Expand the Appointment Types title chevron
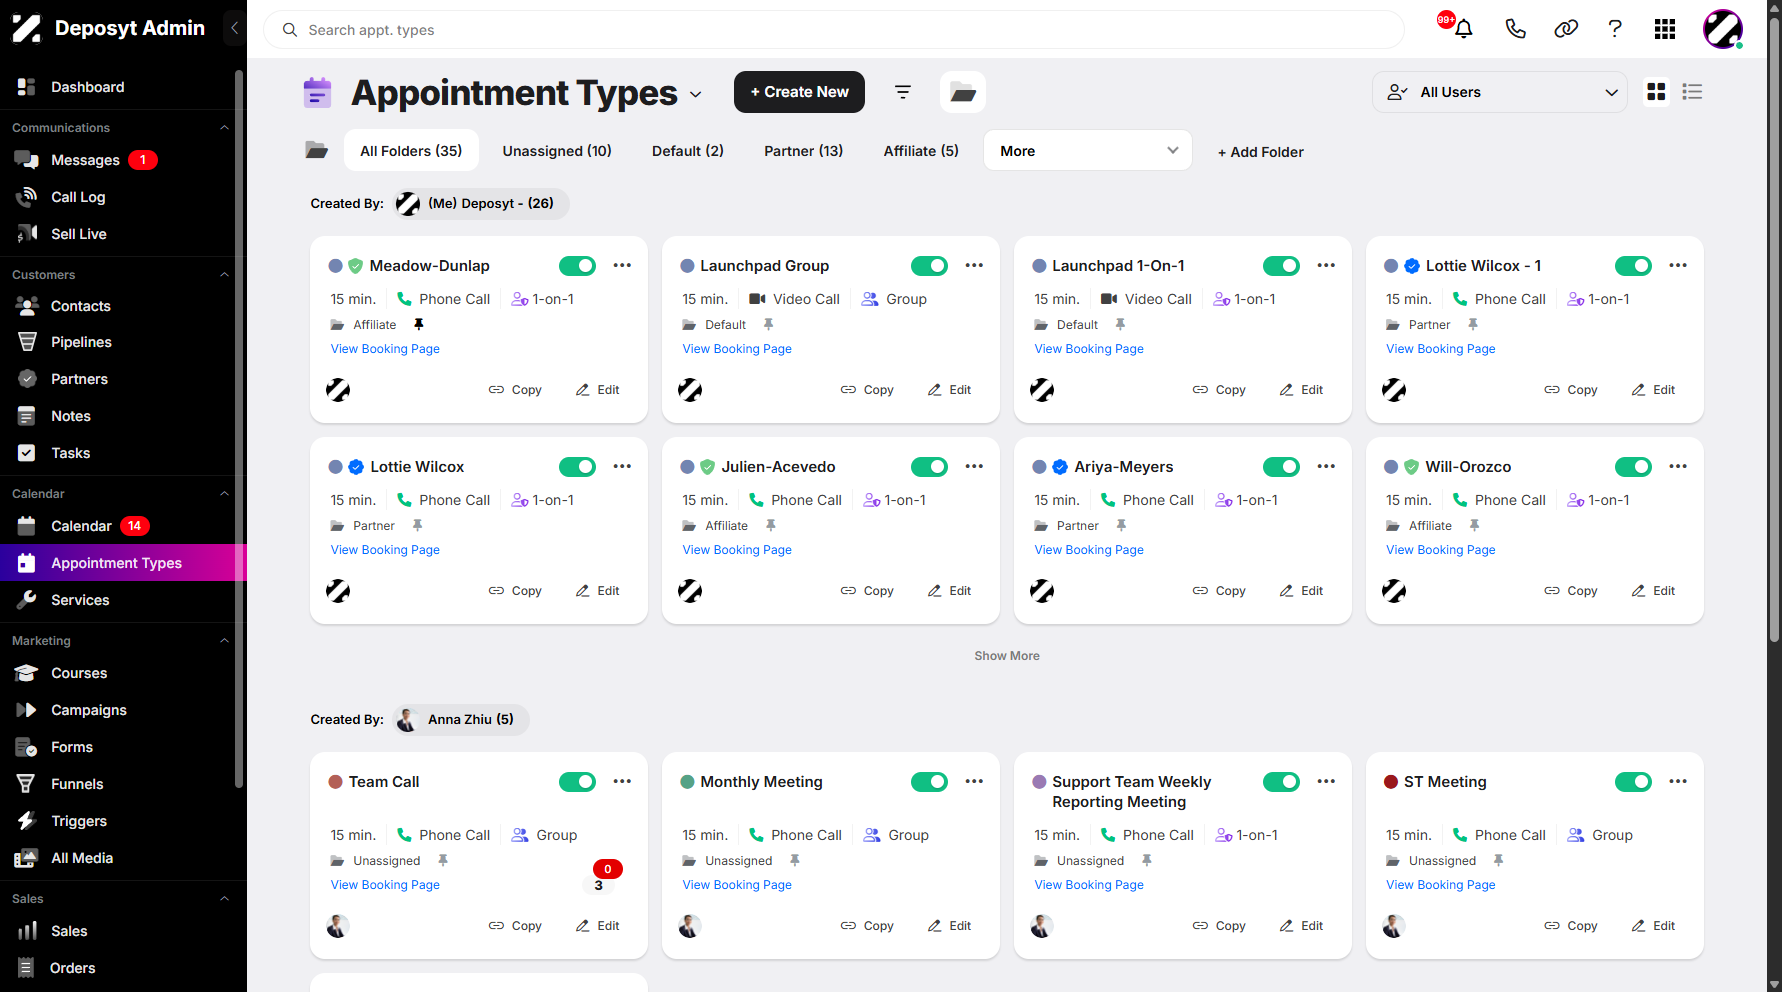This screenshot has height=992, width=1782. click(696, 94)
